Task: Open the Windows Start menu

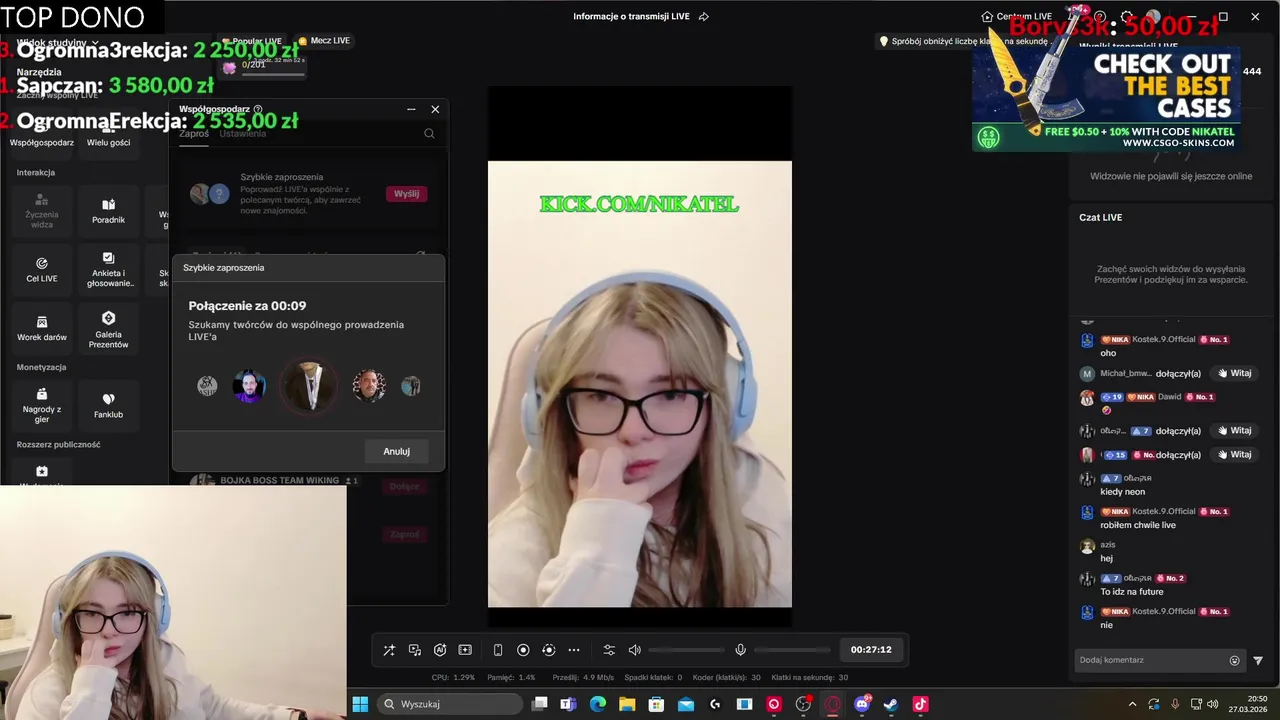Action: pyautogui.click(x=360, y=704)
